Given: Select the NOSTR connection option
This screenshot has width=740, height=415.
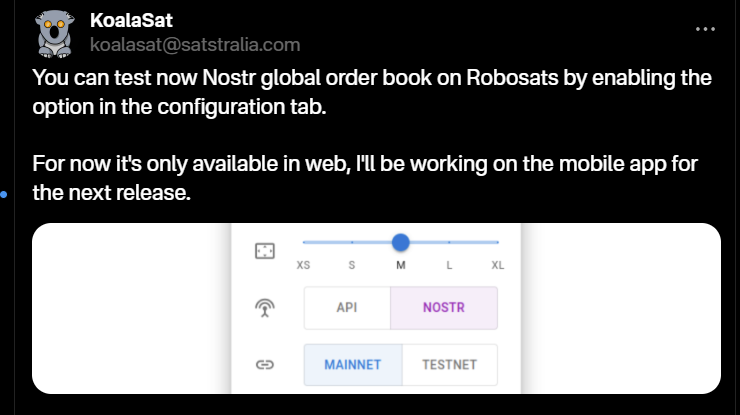Looking at the screenshot, I should [444, 308].
